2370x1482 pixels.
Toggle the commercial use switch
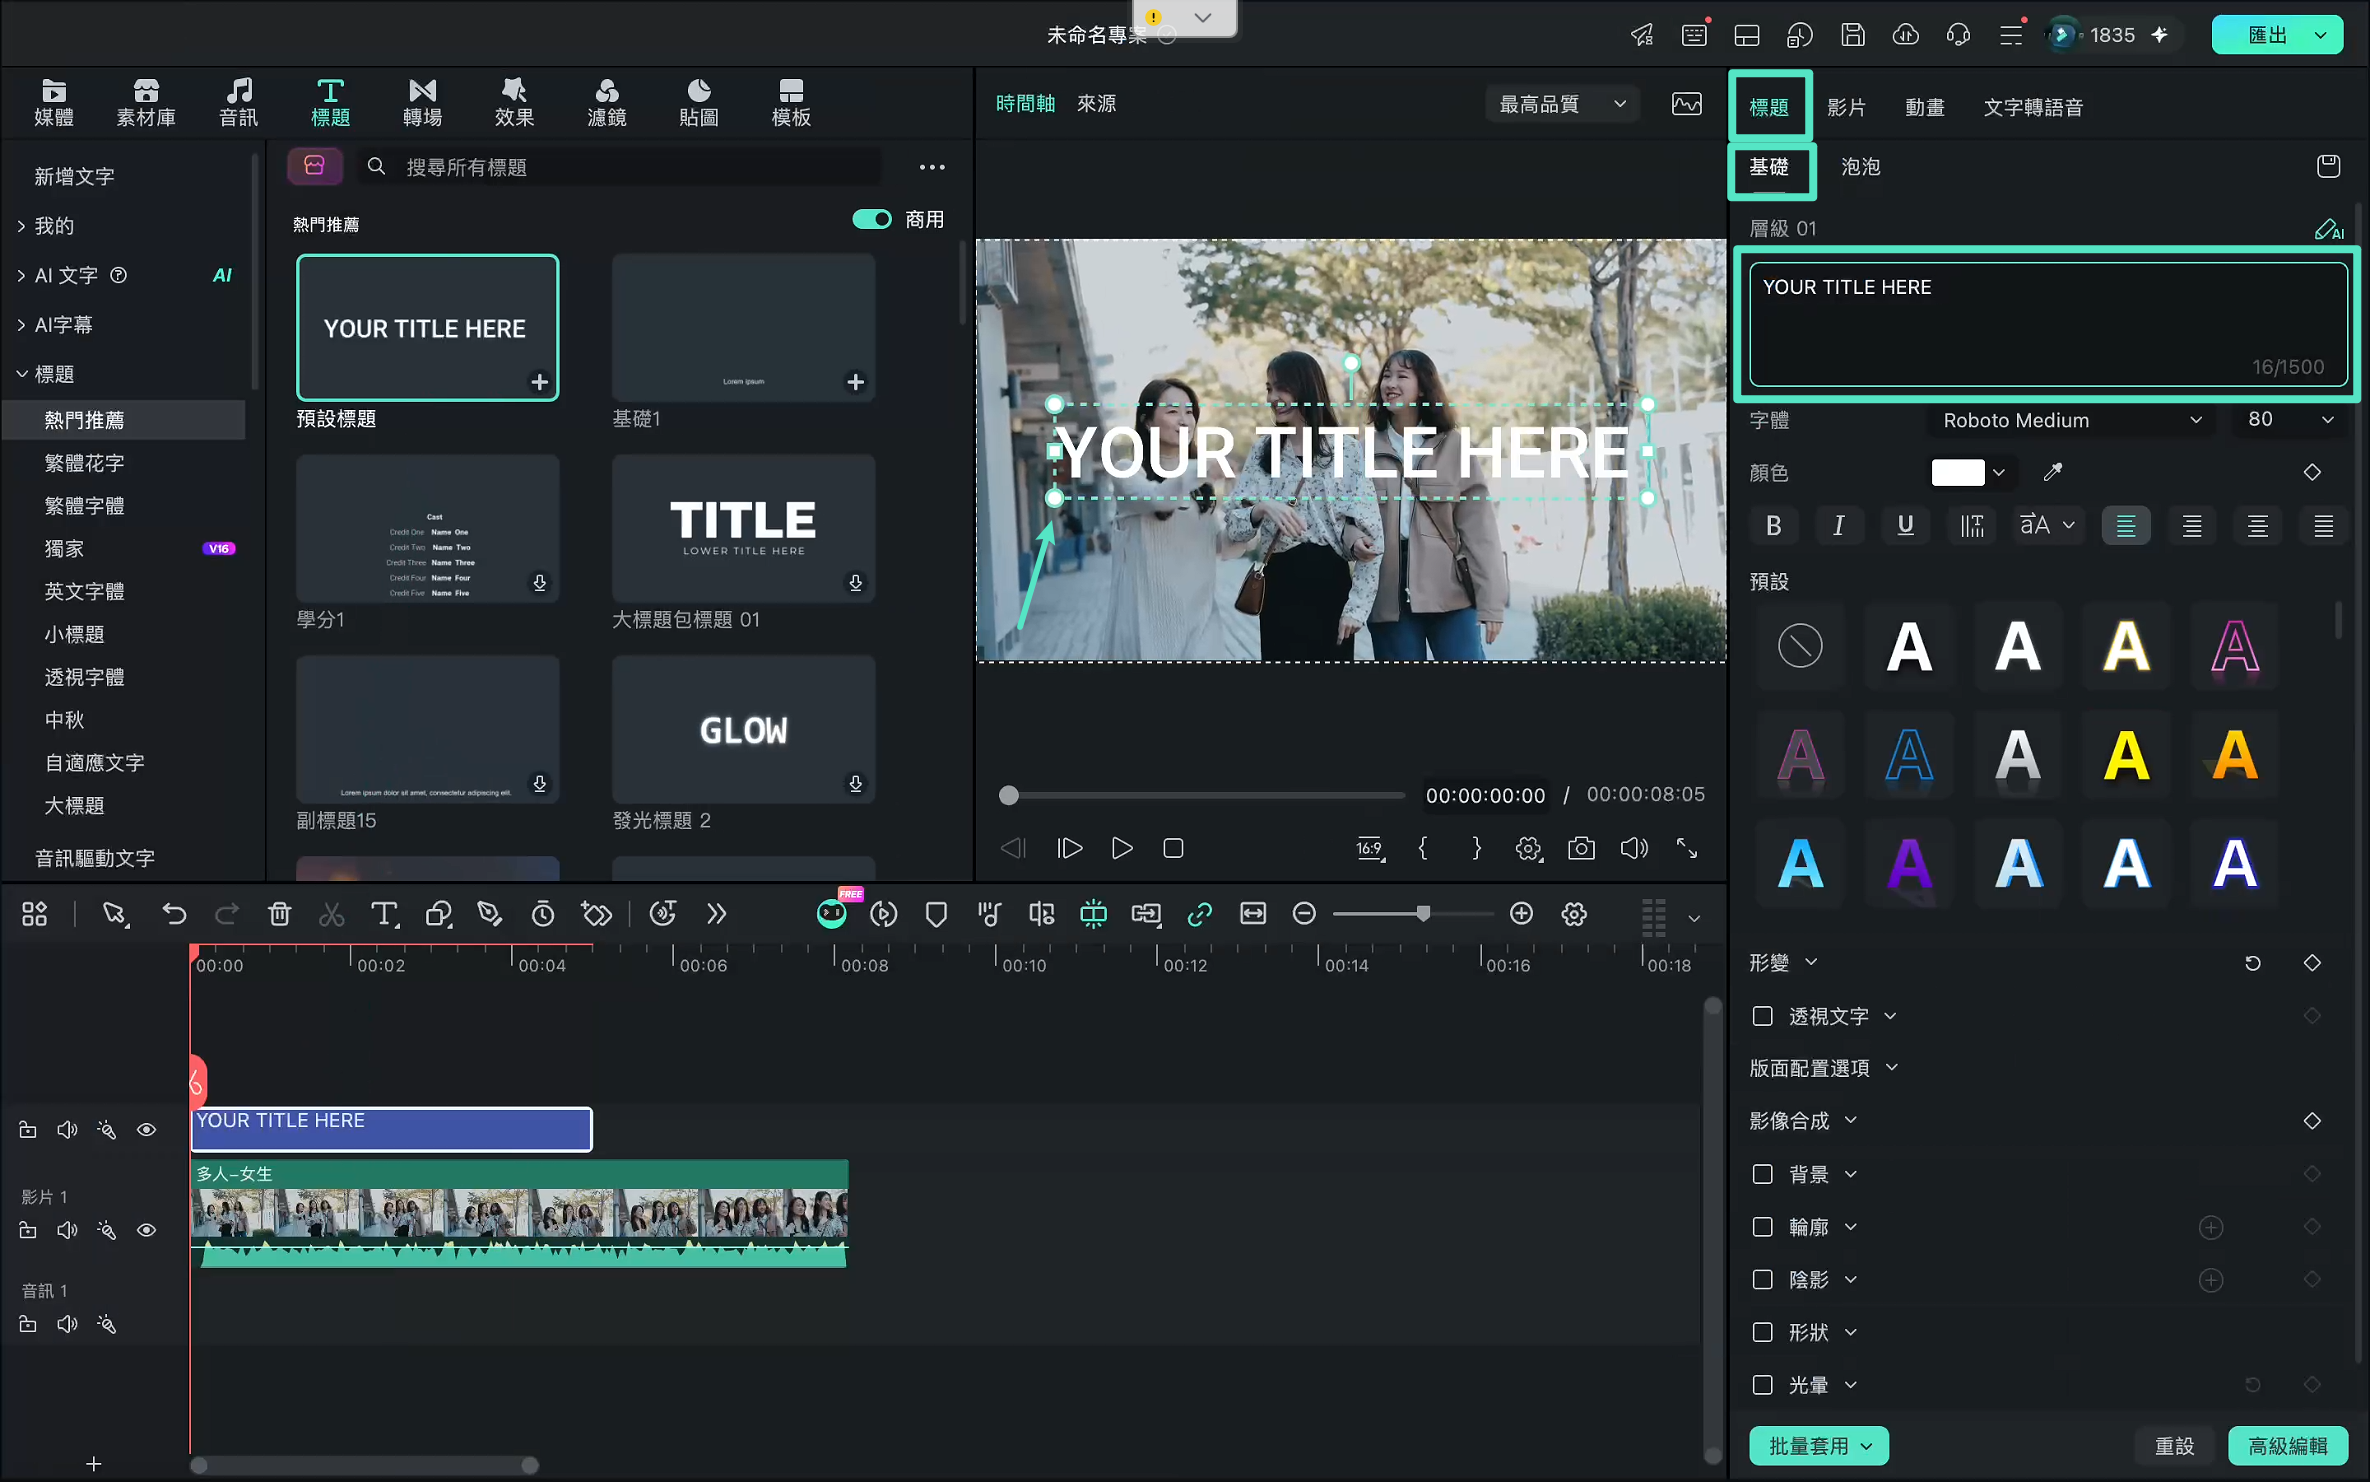click(871, 219)
